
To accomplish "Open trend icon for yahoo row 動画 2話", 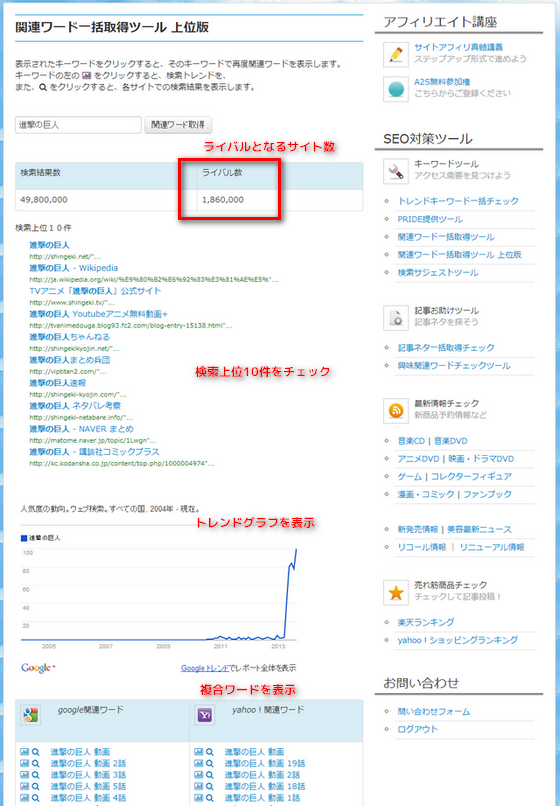I will [x=198, y=775].
